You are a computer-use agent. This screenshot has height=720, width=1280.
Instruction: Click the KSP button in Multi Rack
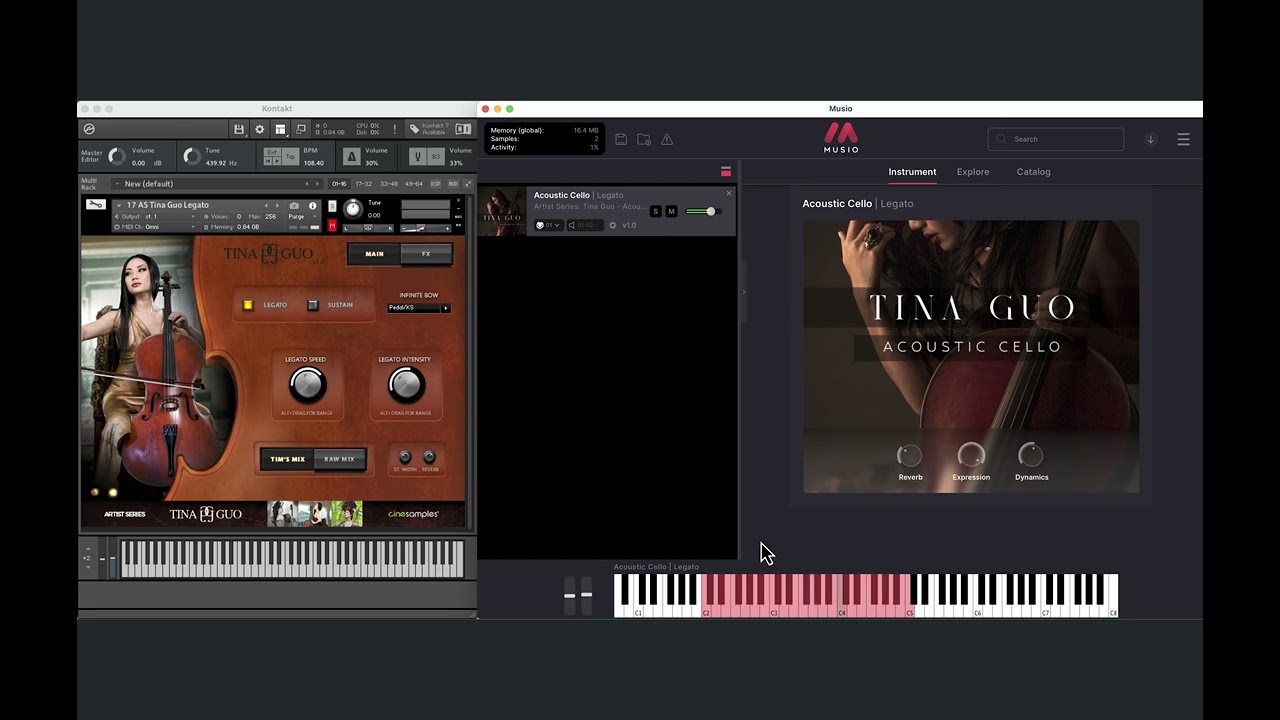coord(436,184)
